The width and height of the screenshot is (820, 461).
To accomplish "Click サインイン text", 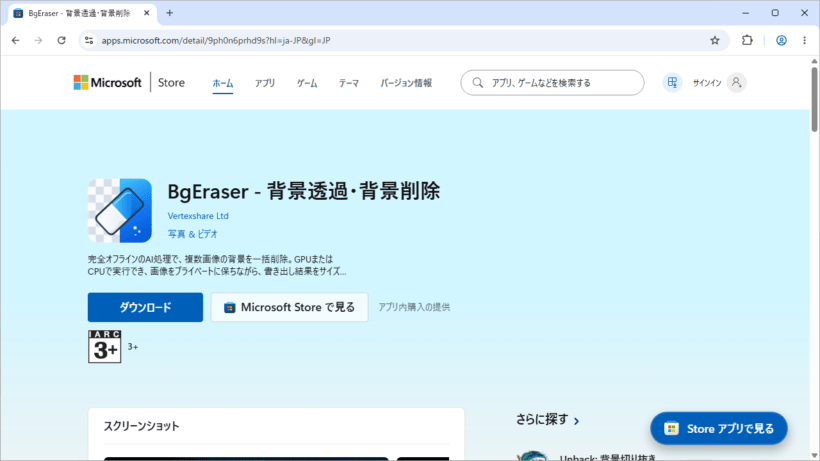I will 707,83.
